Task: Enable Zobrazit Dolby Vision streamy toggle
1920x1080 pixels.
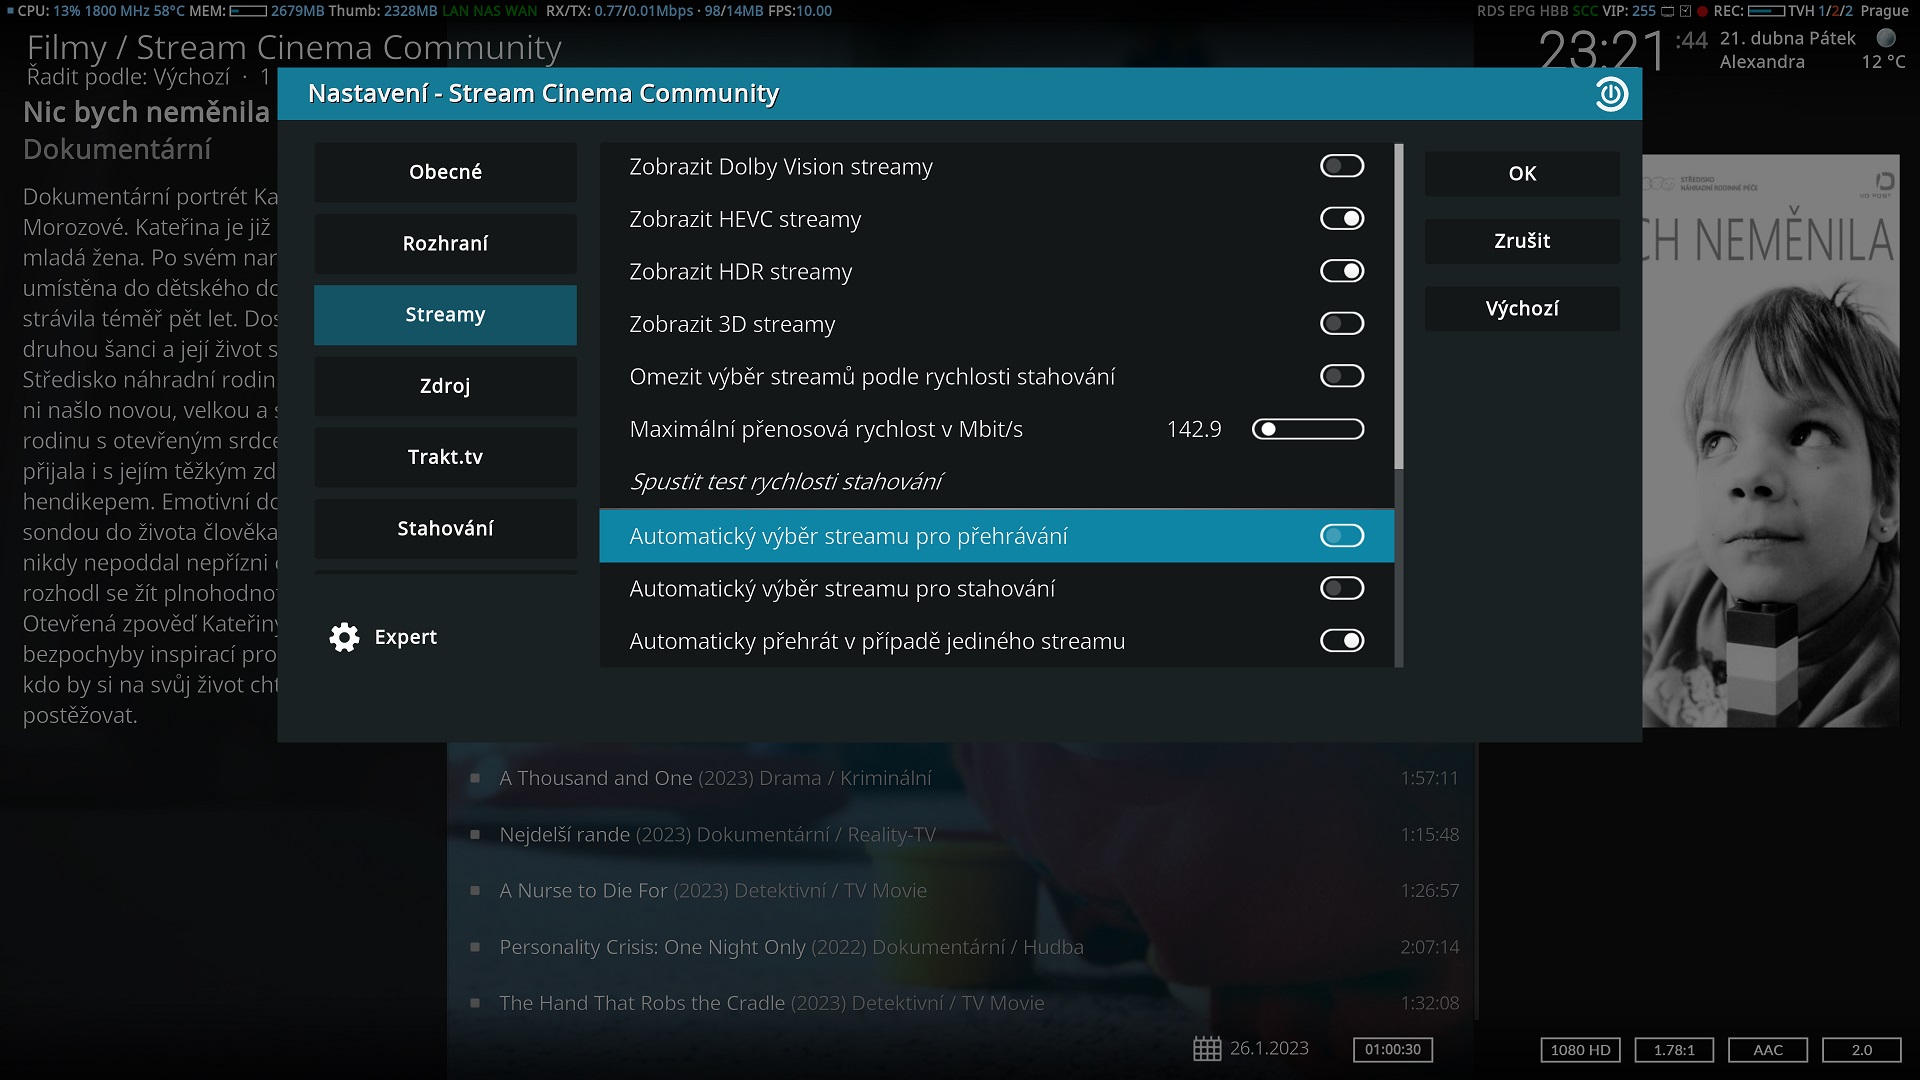Action: point(1341,166)
